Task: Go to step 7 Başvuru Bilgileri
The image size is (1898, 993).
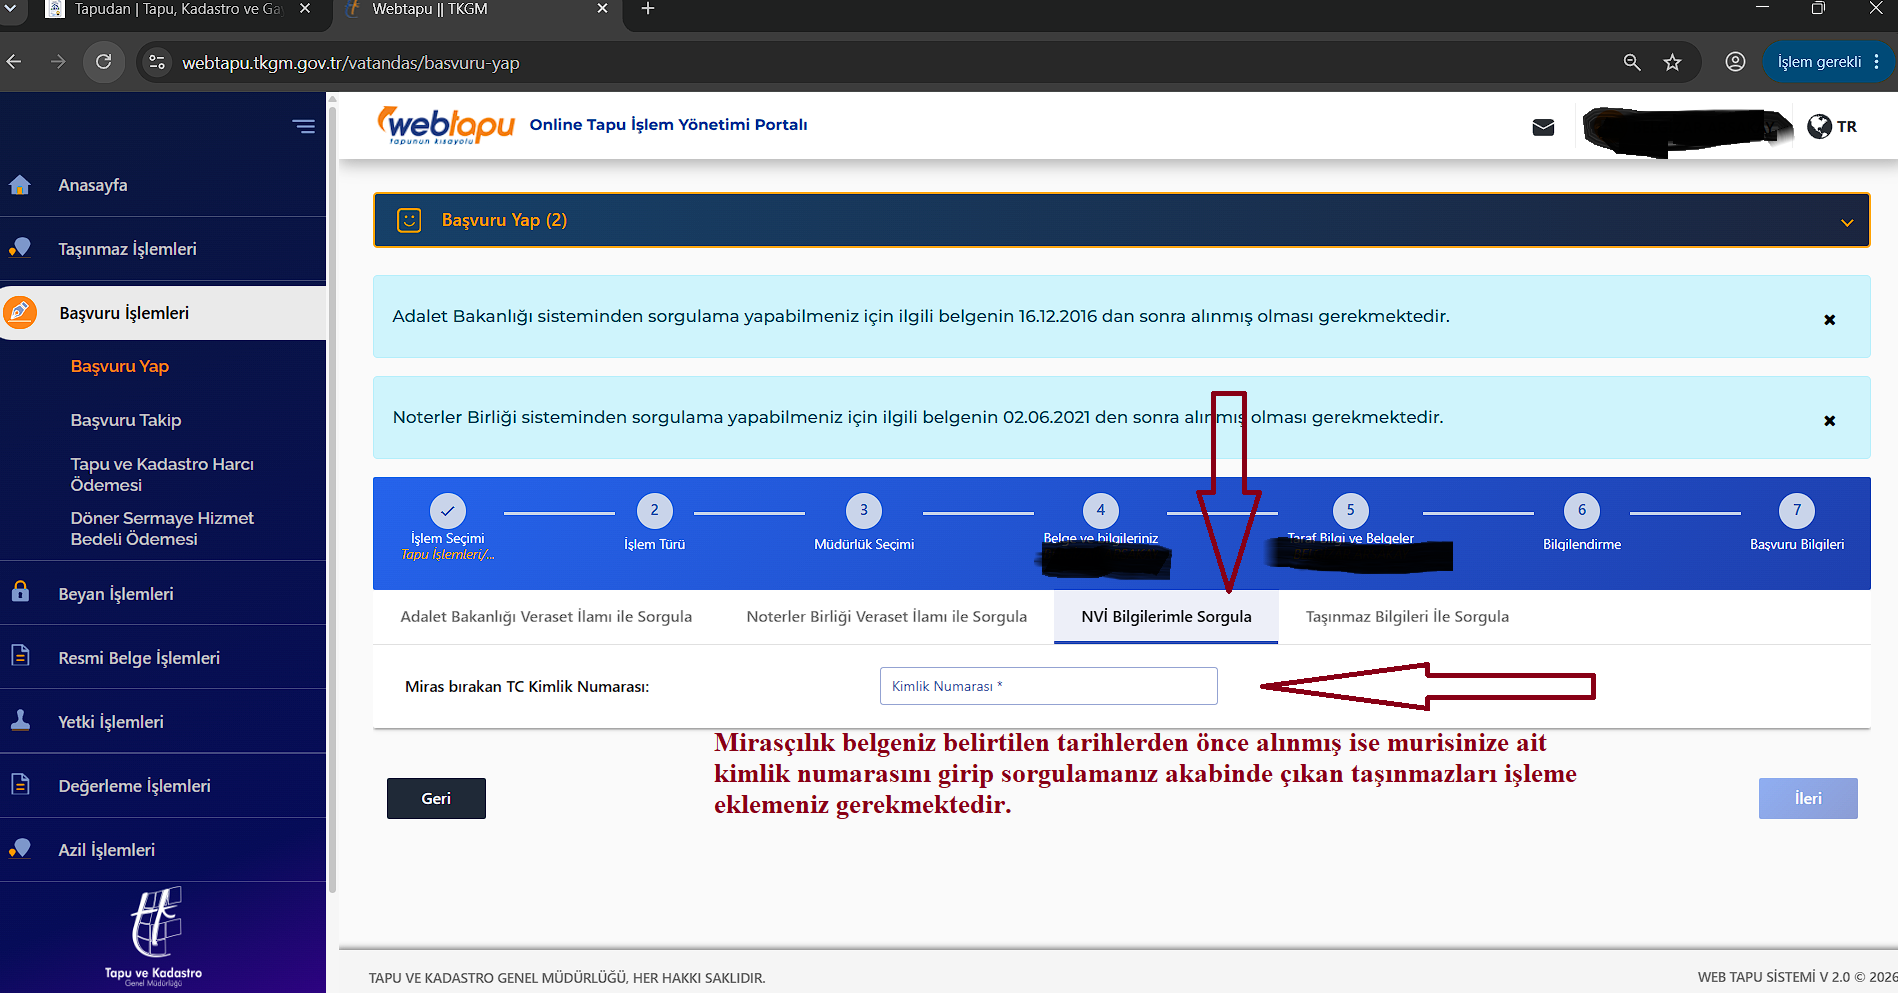Action: [1797, 510]
